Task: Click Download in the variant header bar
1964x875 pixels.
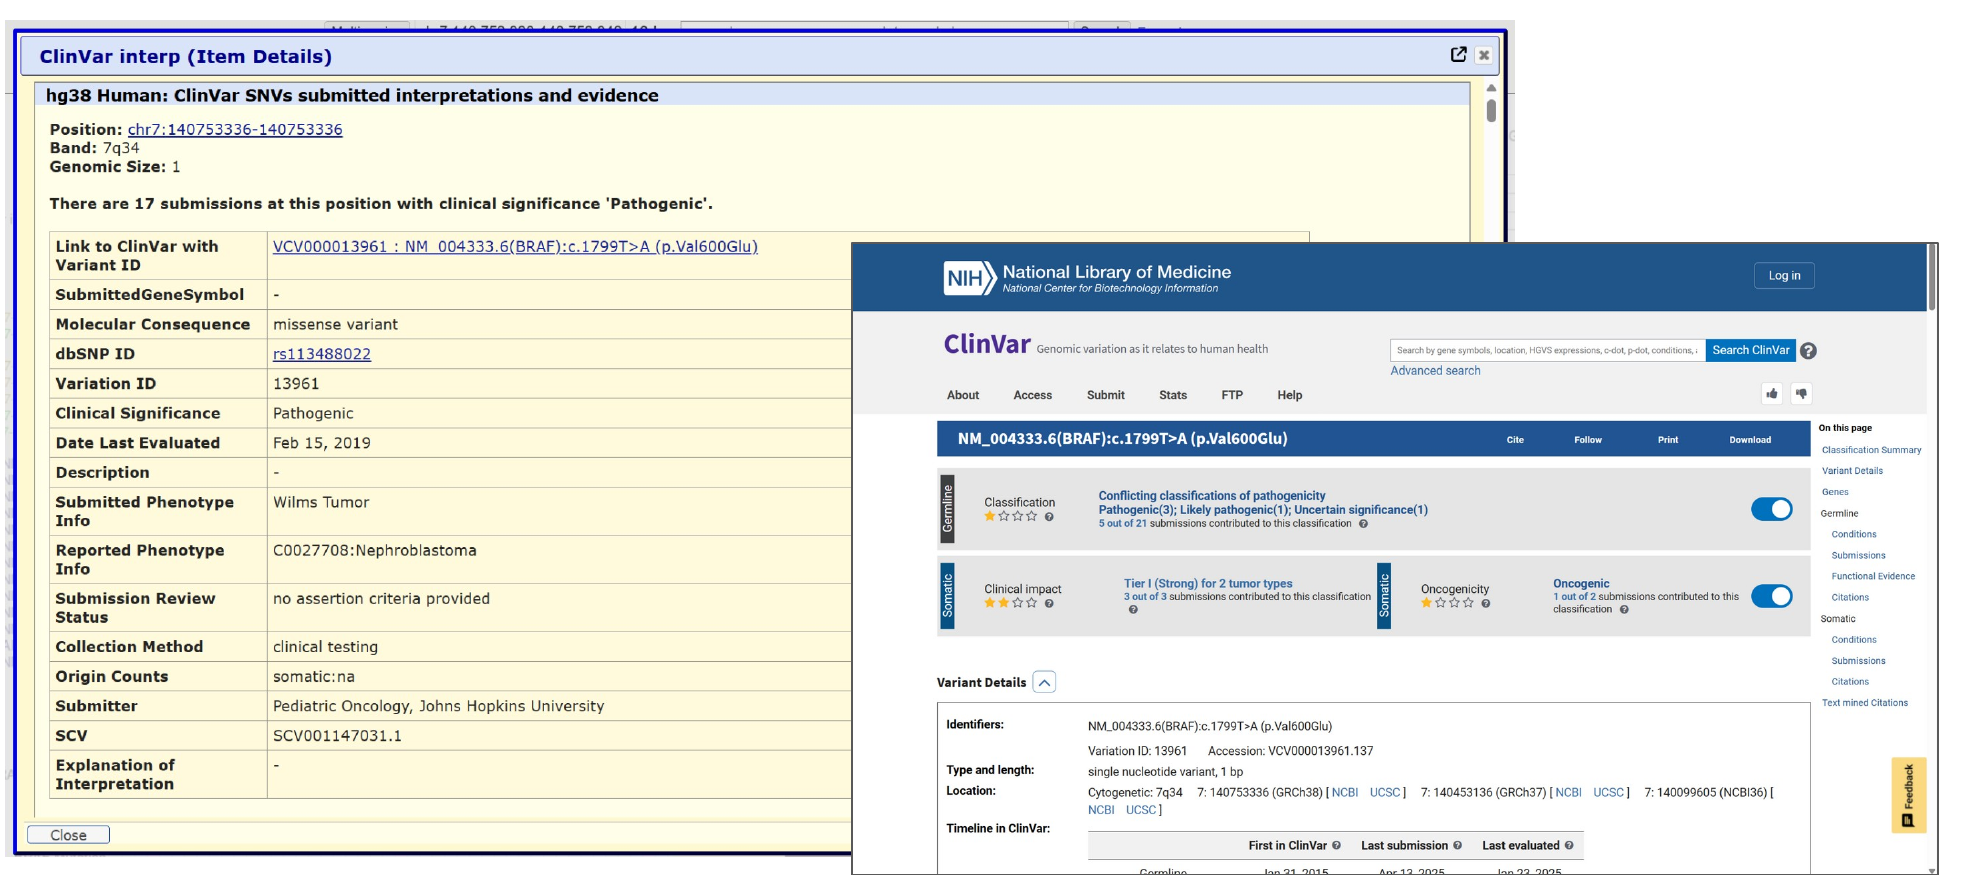Action: 1750,440
